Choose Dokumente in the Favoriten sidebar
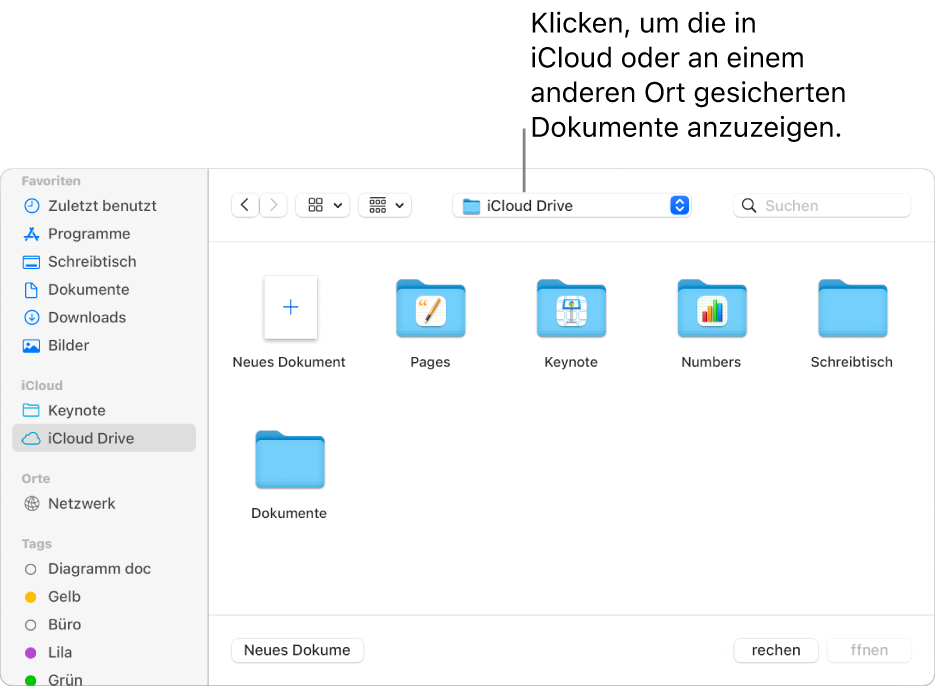The image size is (935, 686). [x=104, y=290]
